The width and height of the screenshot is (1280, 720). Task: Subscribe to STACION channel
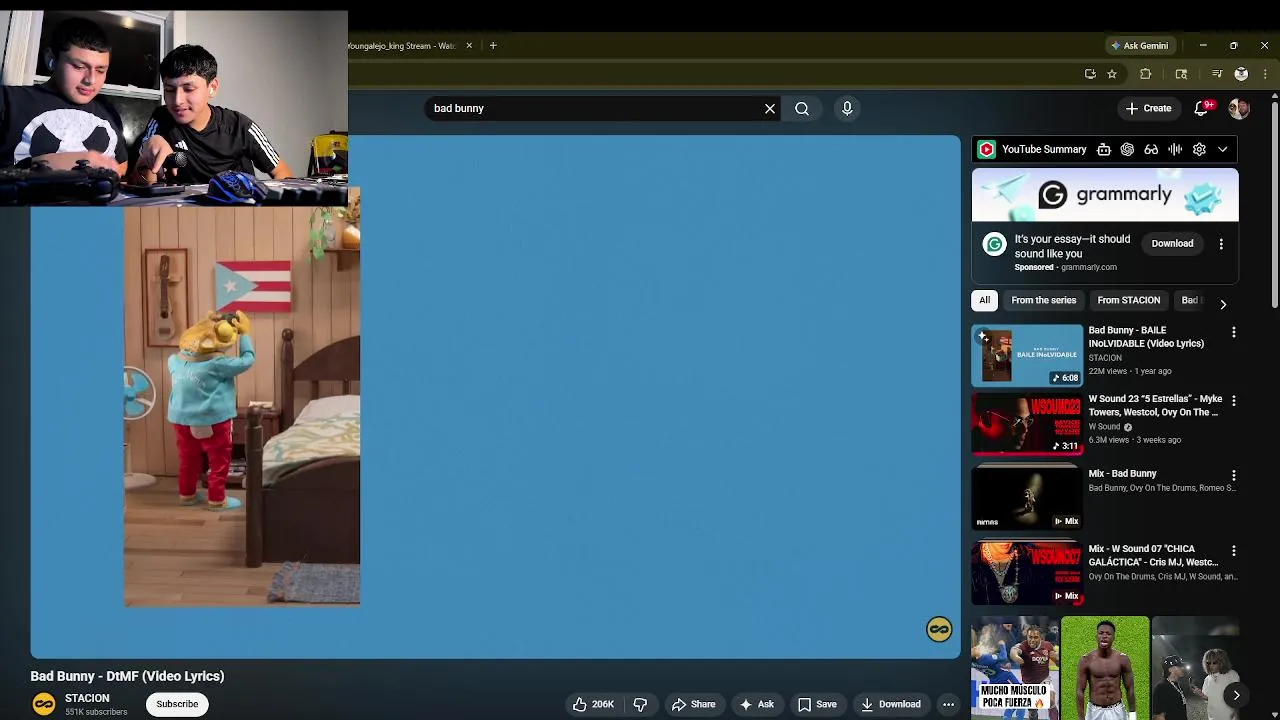177,704
